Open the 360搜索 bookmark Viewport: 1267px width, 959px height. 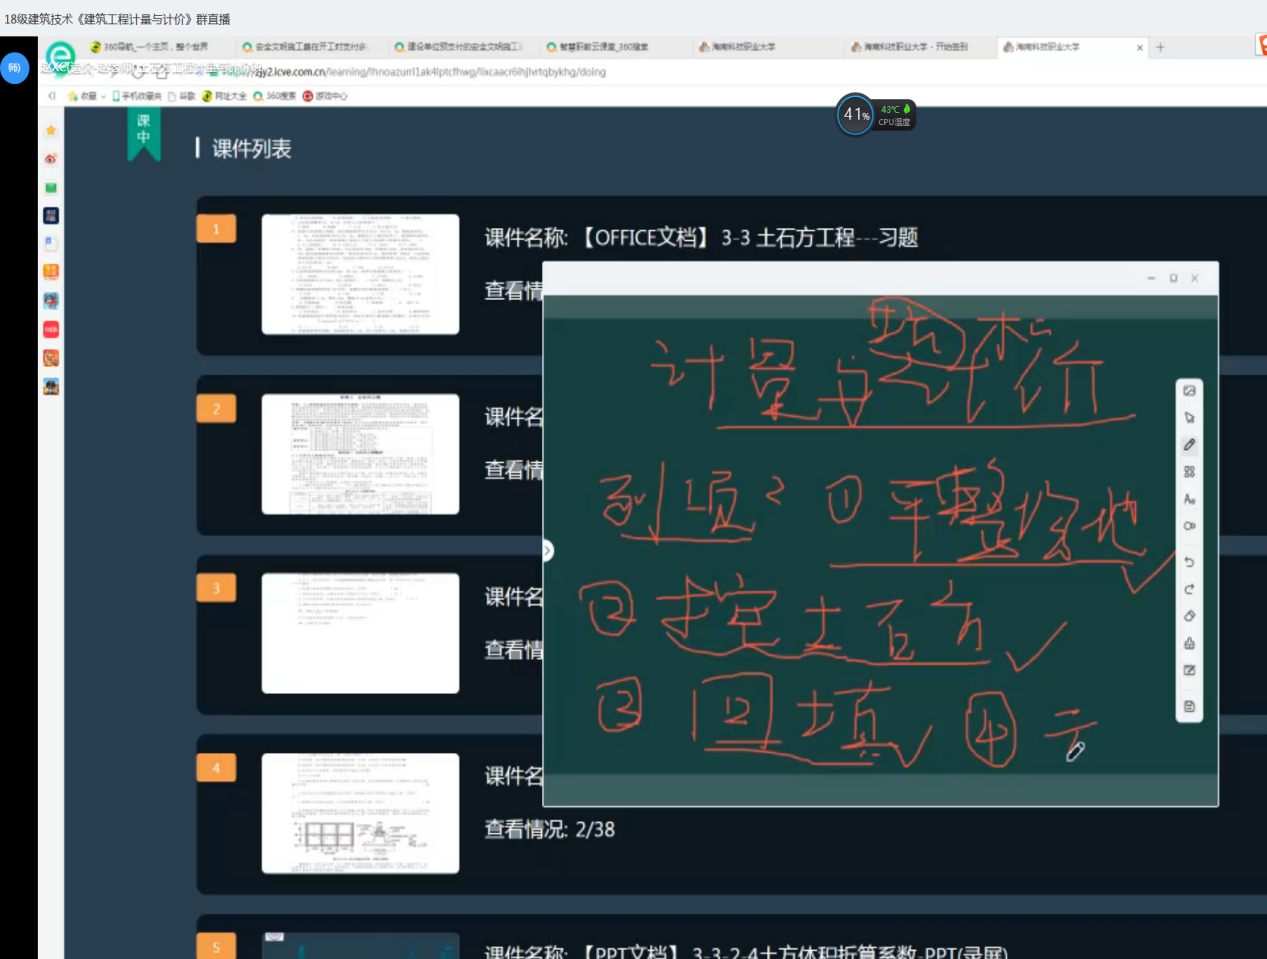[275, 96]
